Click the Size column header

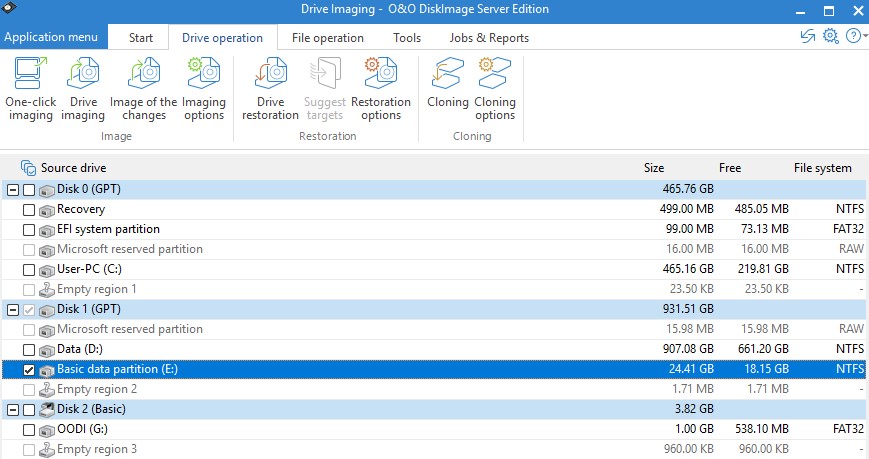[x=653, y=168]
